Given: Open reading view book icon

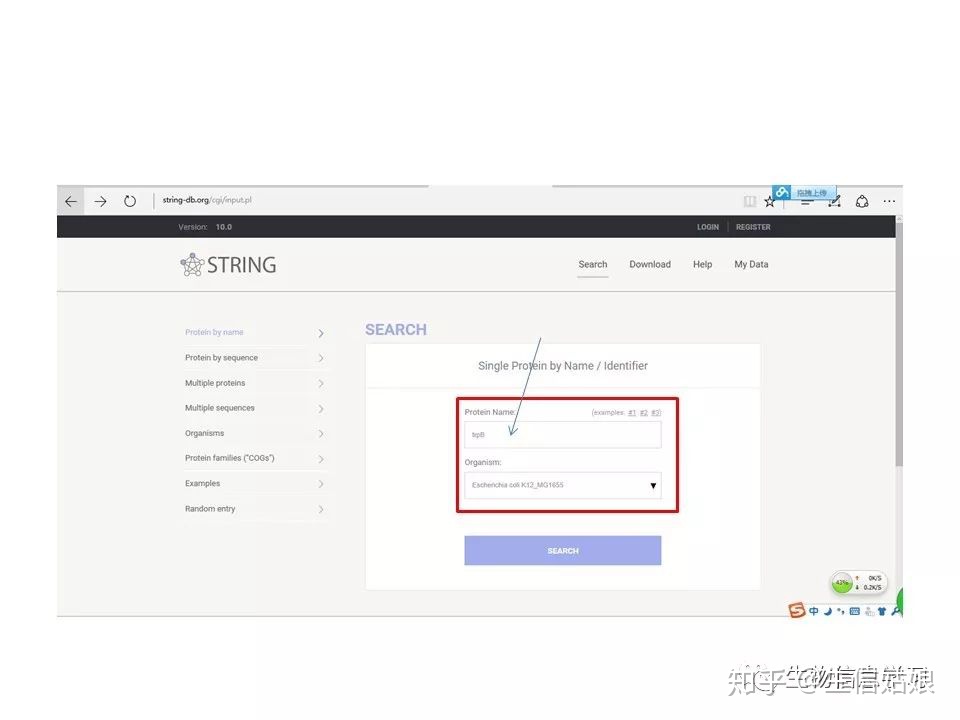Looking at the screenshot, I should click(749, 201).
